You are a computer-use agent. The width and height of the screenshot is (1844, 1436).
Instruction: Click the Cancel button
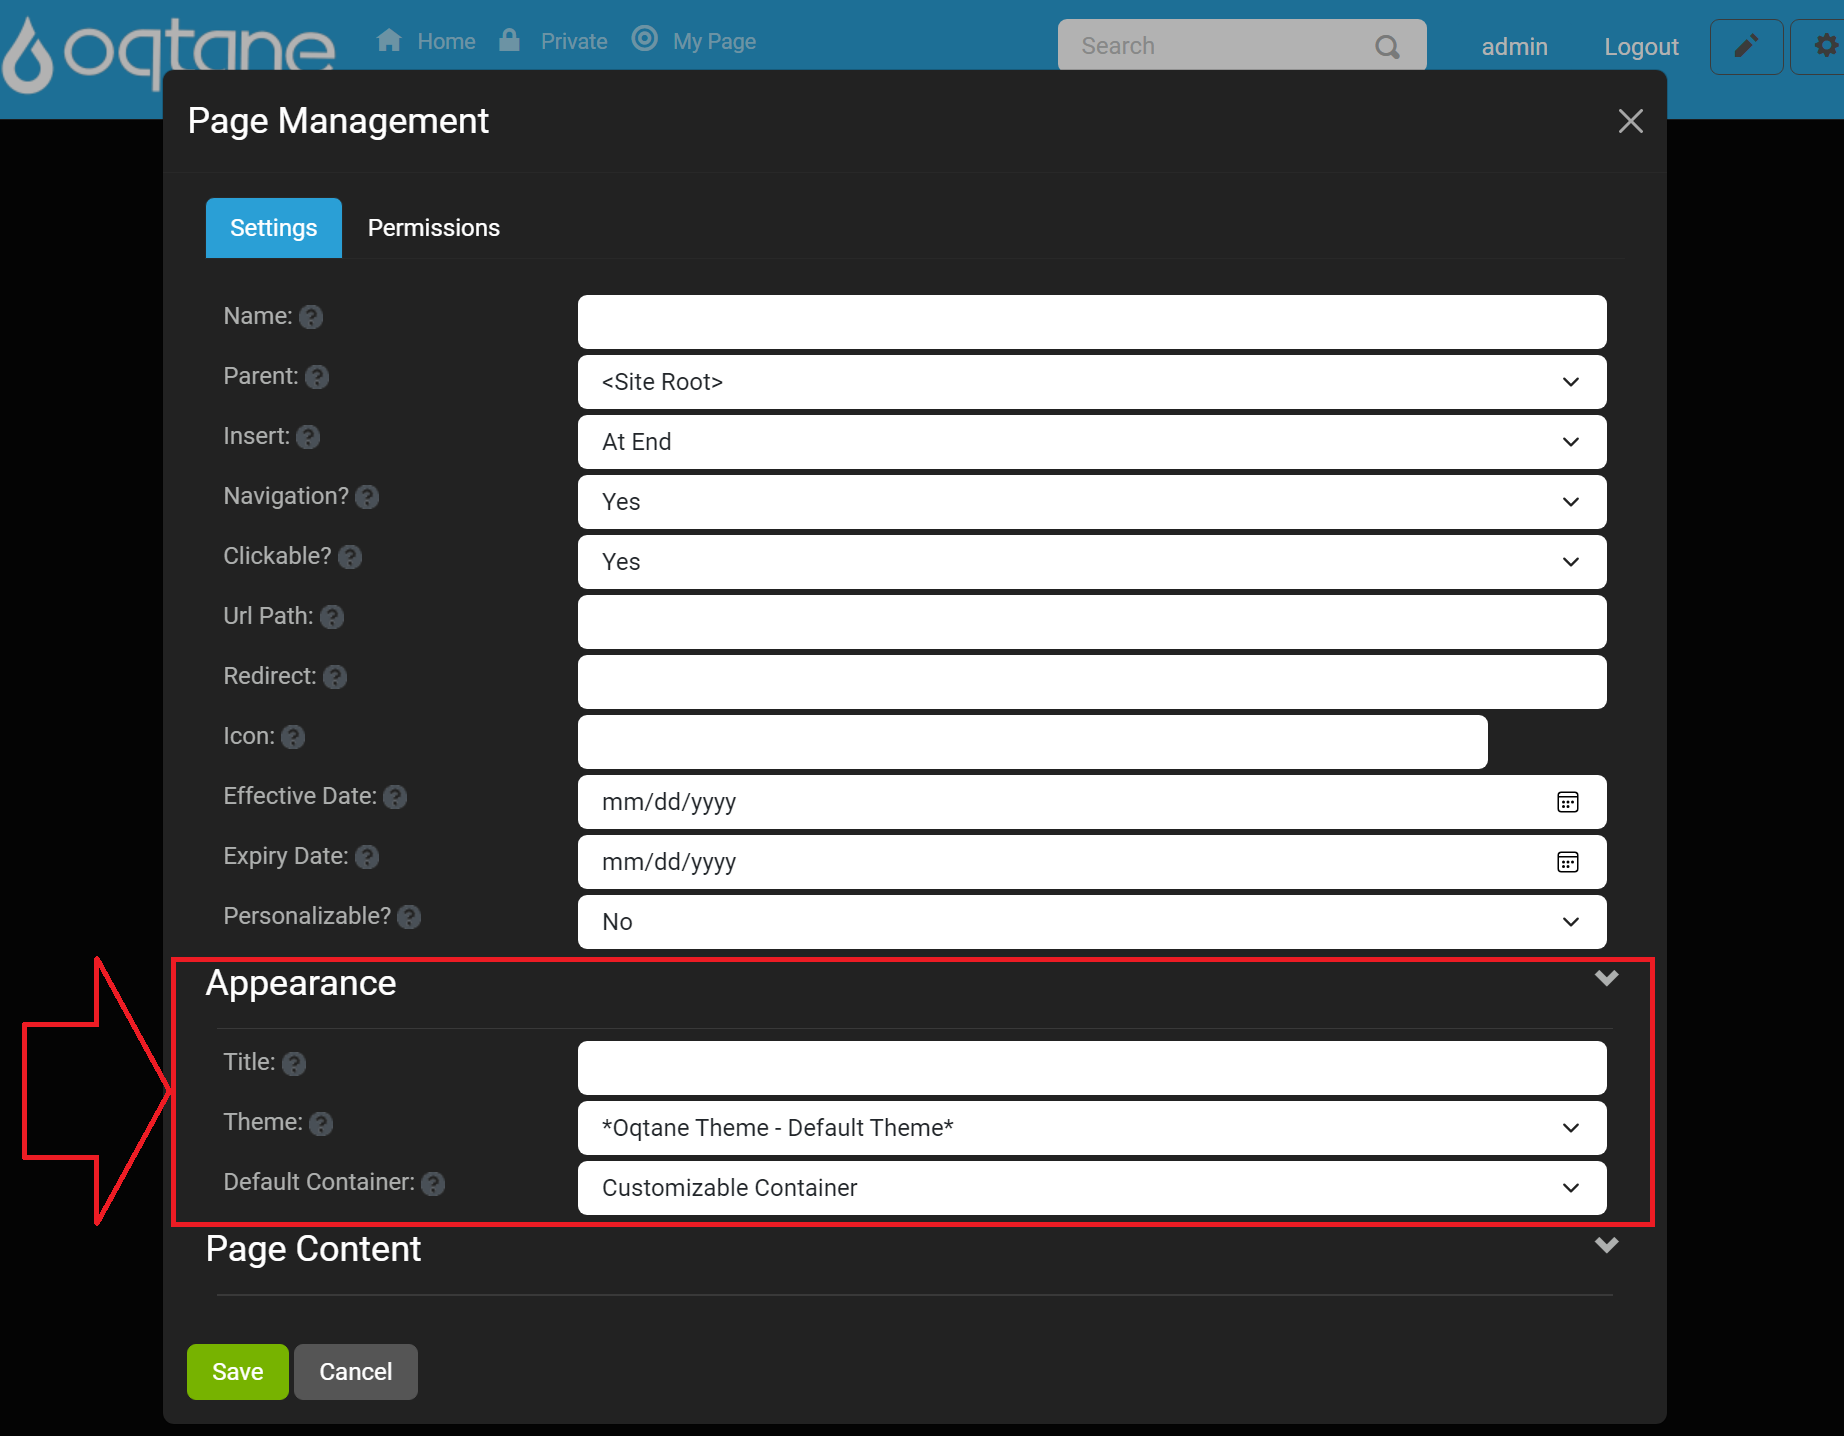click(356, 1372)
